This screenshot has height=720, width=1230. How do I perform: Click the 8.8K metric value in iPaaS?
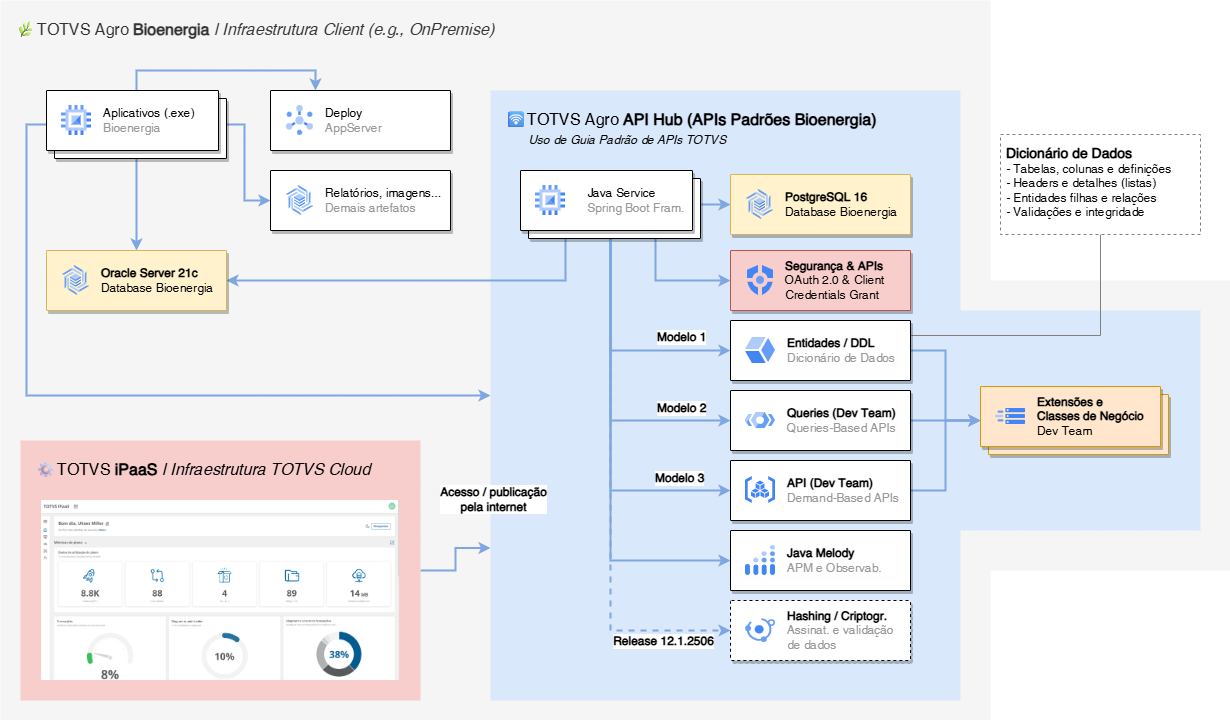[90, 594]
